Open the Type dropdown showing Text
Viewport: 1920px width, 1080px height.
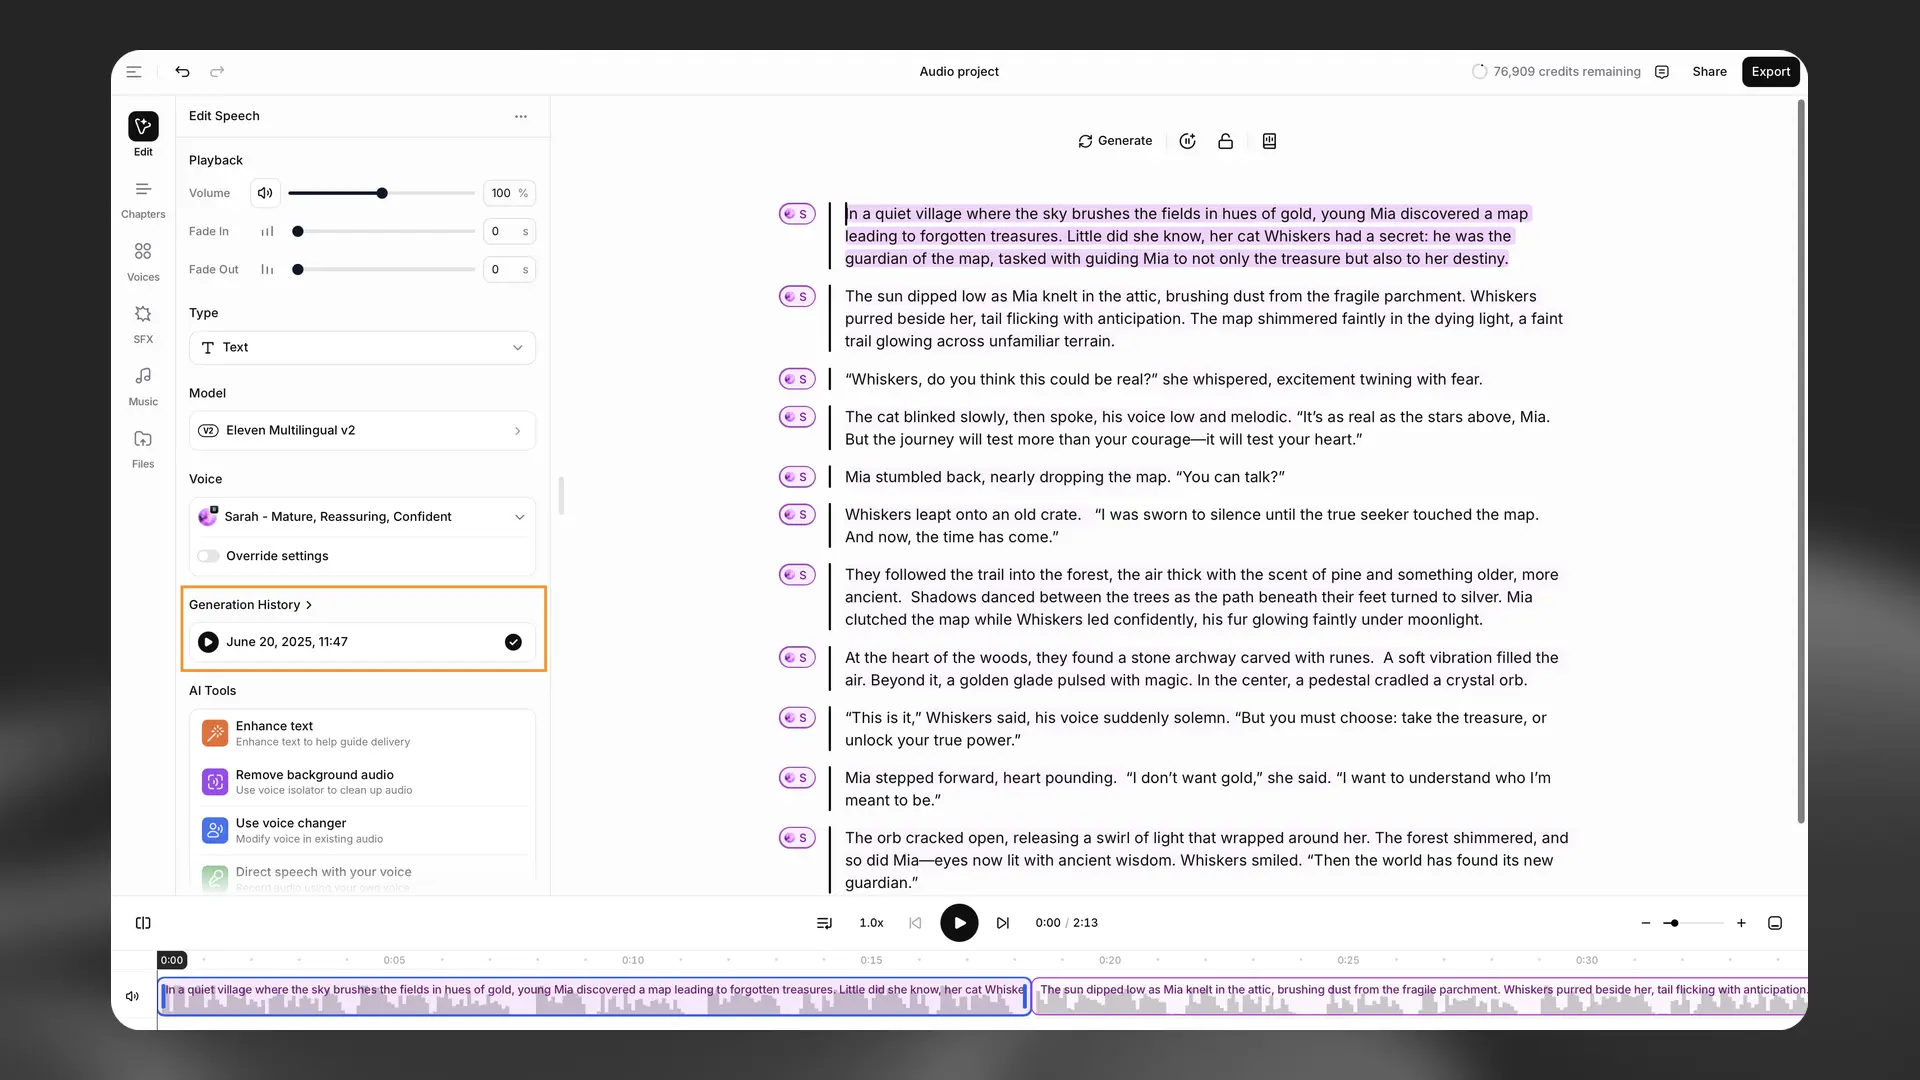pyautogui.click(x=362, y=348)
